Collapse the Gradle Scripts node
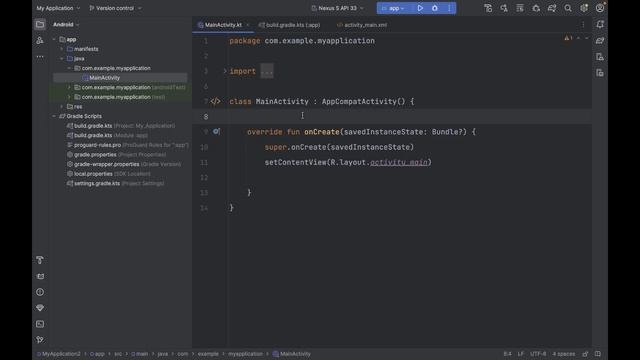 (x=54, y=116)
